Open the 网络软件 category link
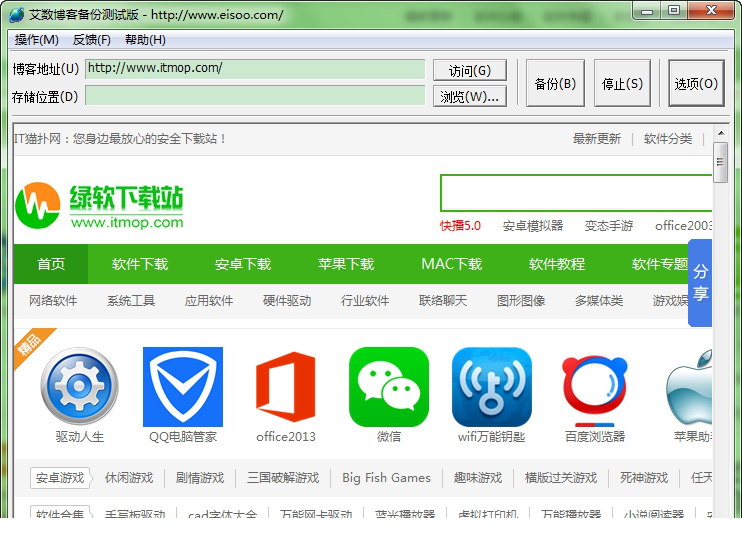The height and width of the screenshot is (538, 742). 53,300
